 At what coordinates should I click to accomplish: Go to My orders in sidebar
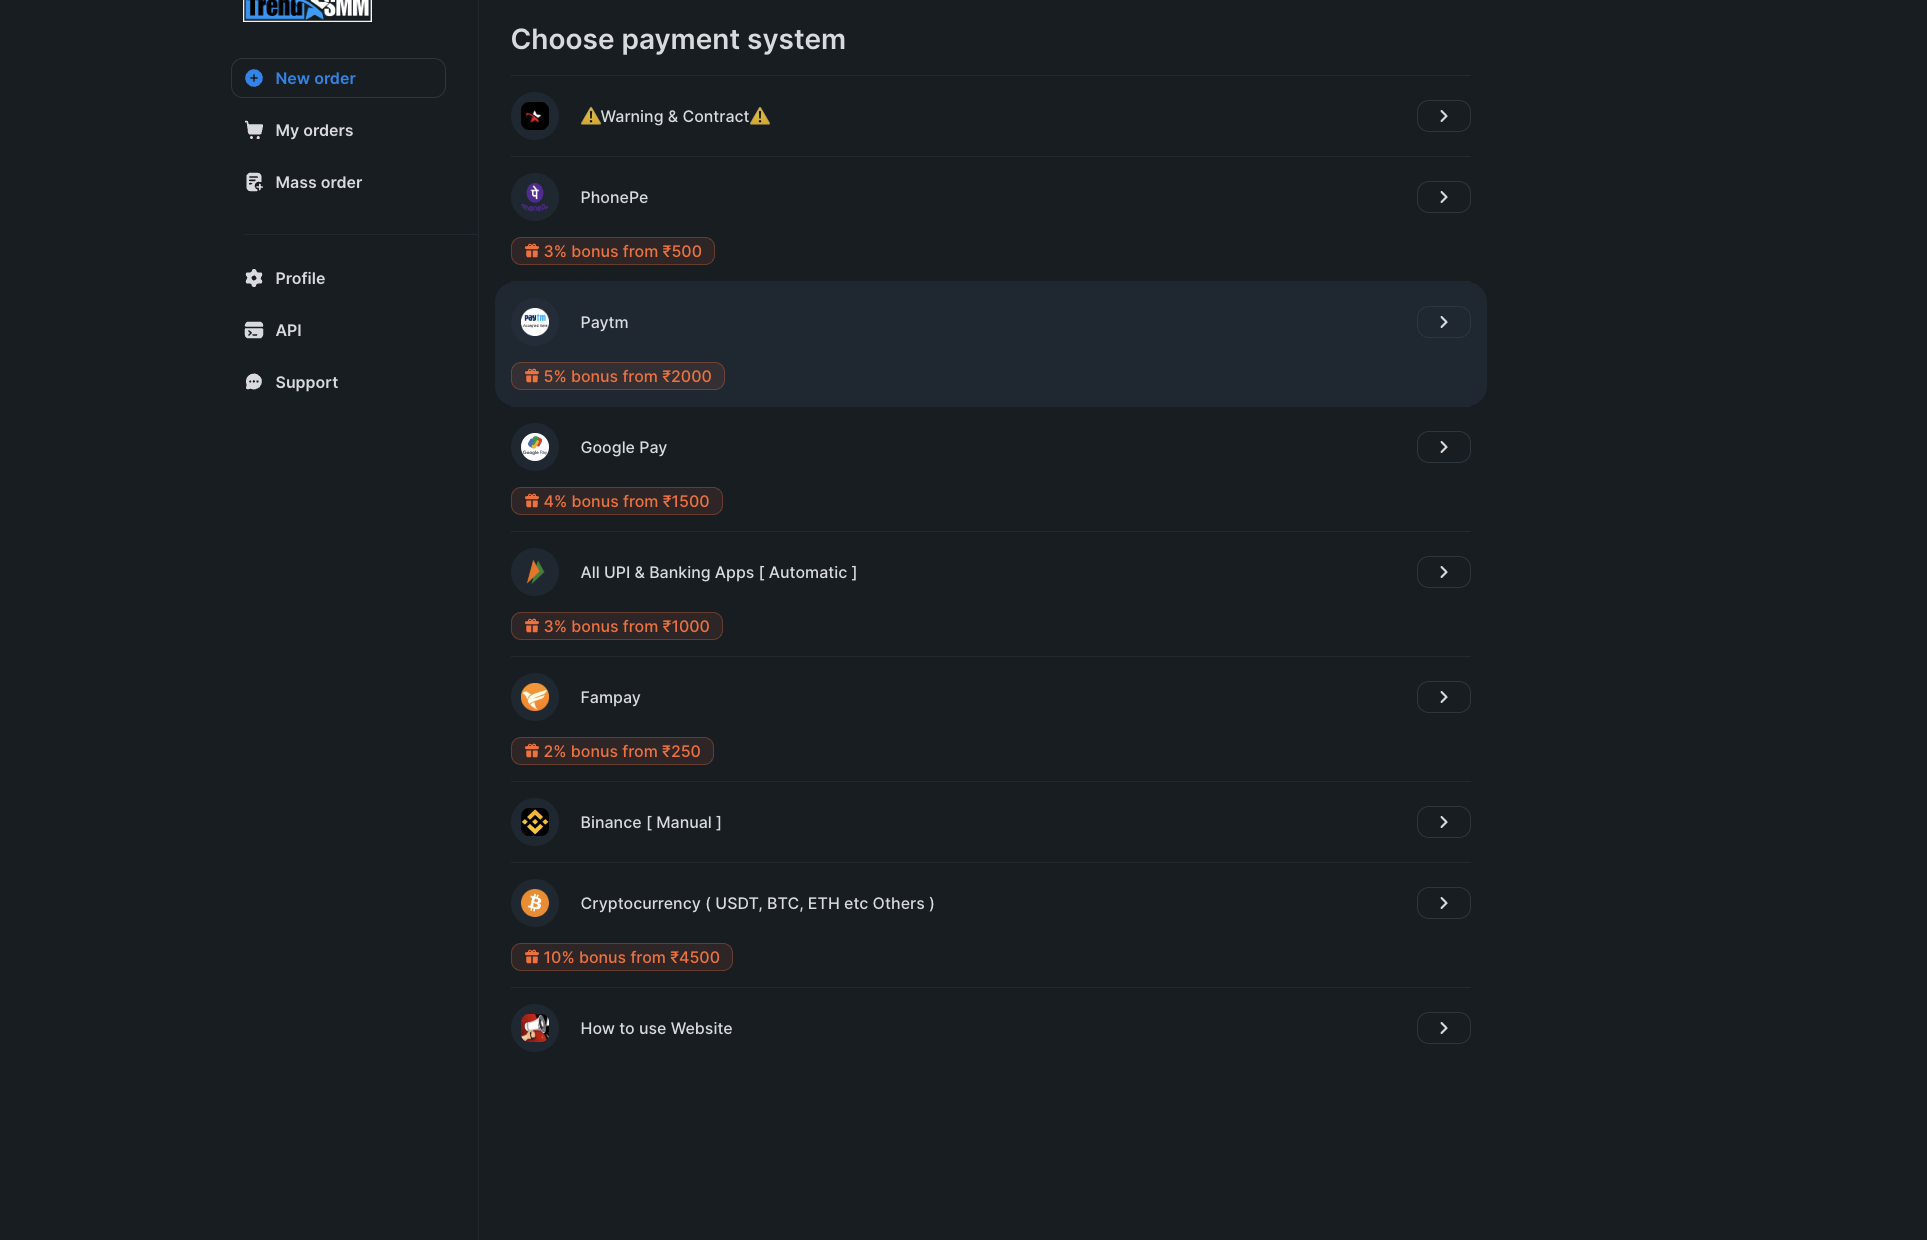pos(314,130)
